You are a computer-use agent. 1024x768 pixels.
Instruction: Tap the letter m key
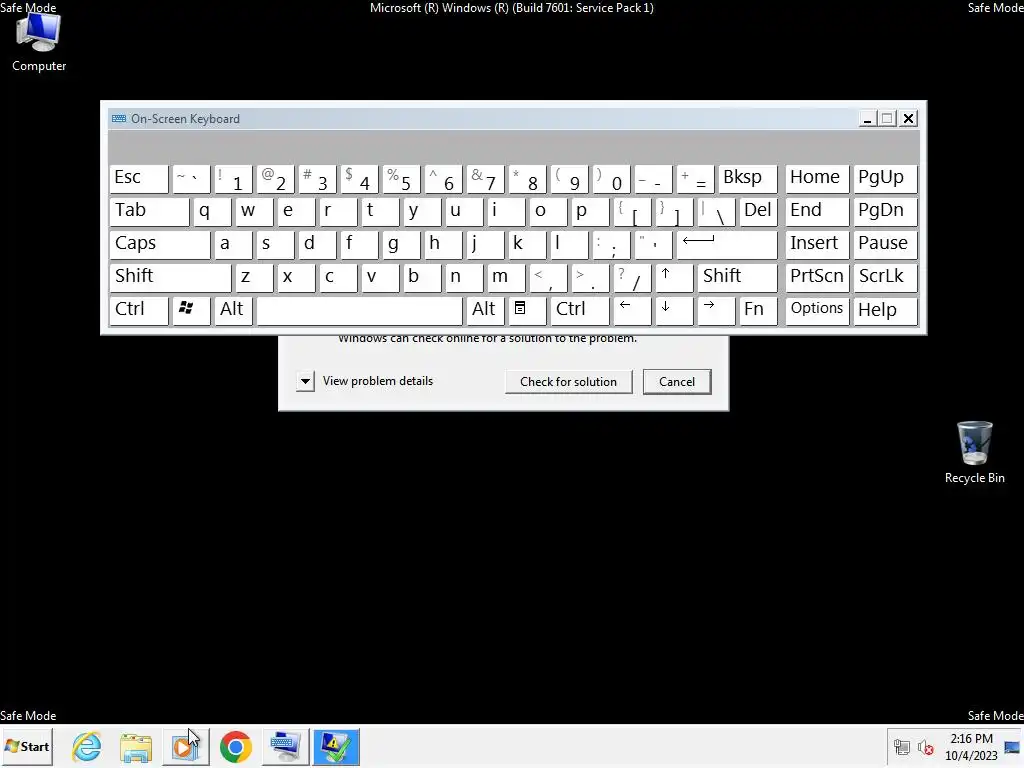click(505, 277)
